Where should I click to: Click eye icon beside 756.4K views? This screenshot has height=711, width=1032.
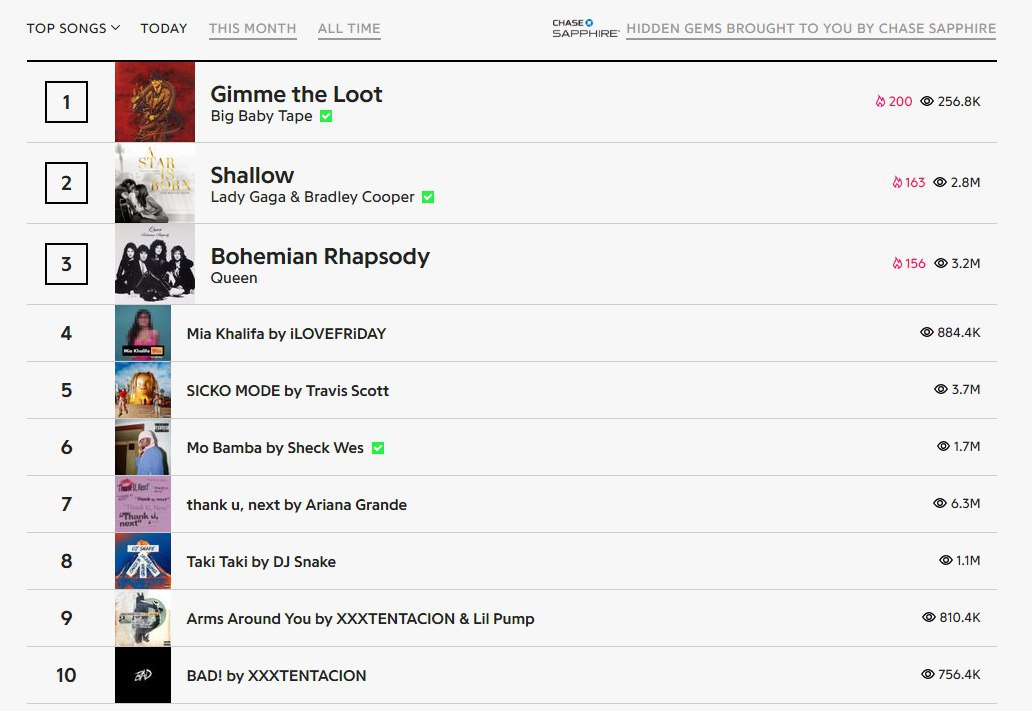tap(928, 674)
